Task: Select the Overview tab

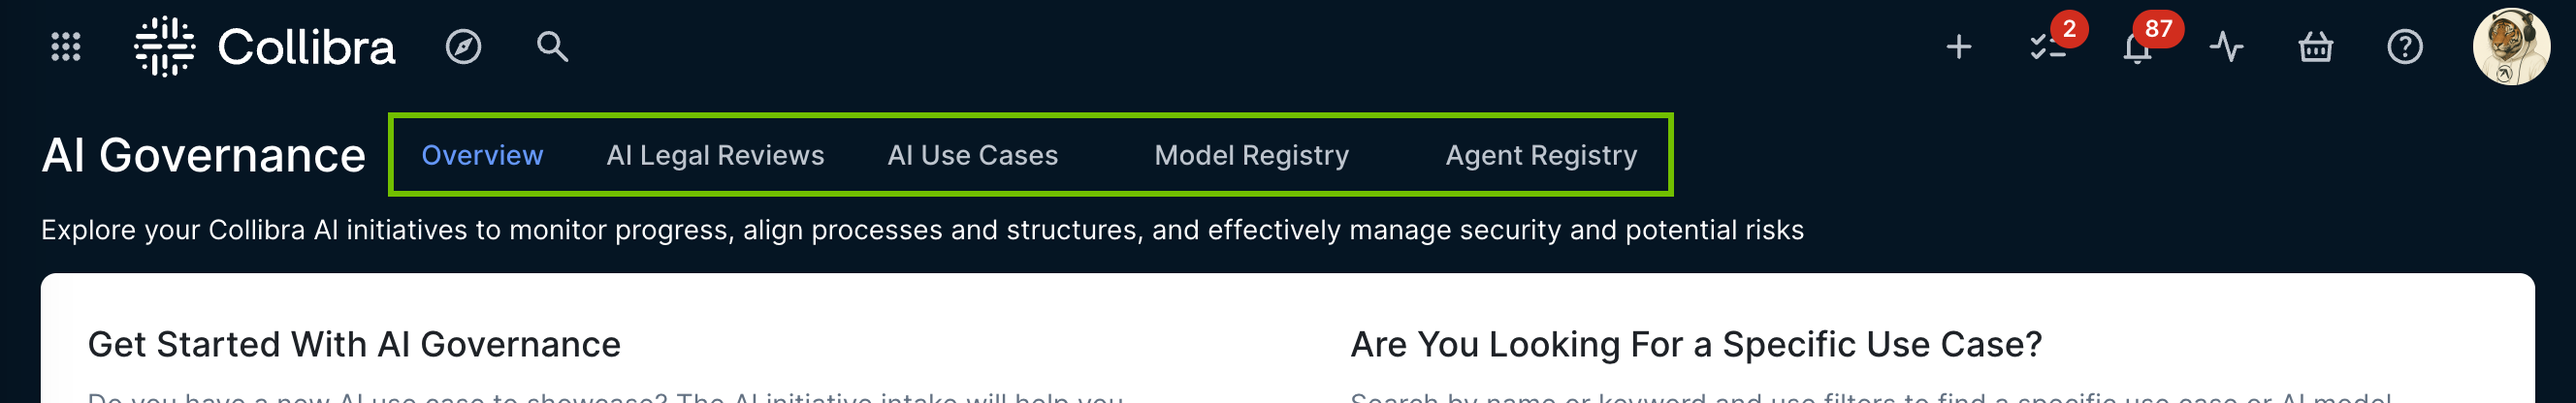Action: point(482,155)
